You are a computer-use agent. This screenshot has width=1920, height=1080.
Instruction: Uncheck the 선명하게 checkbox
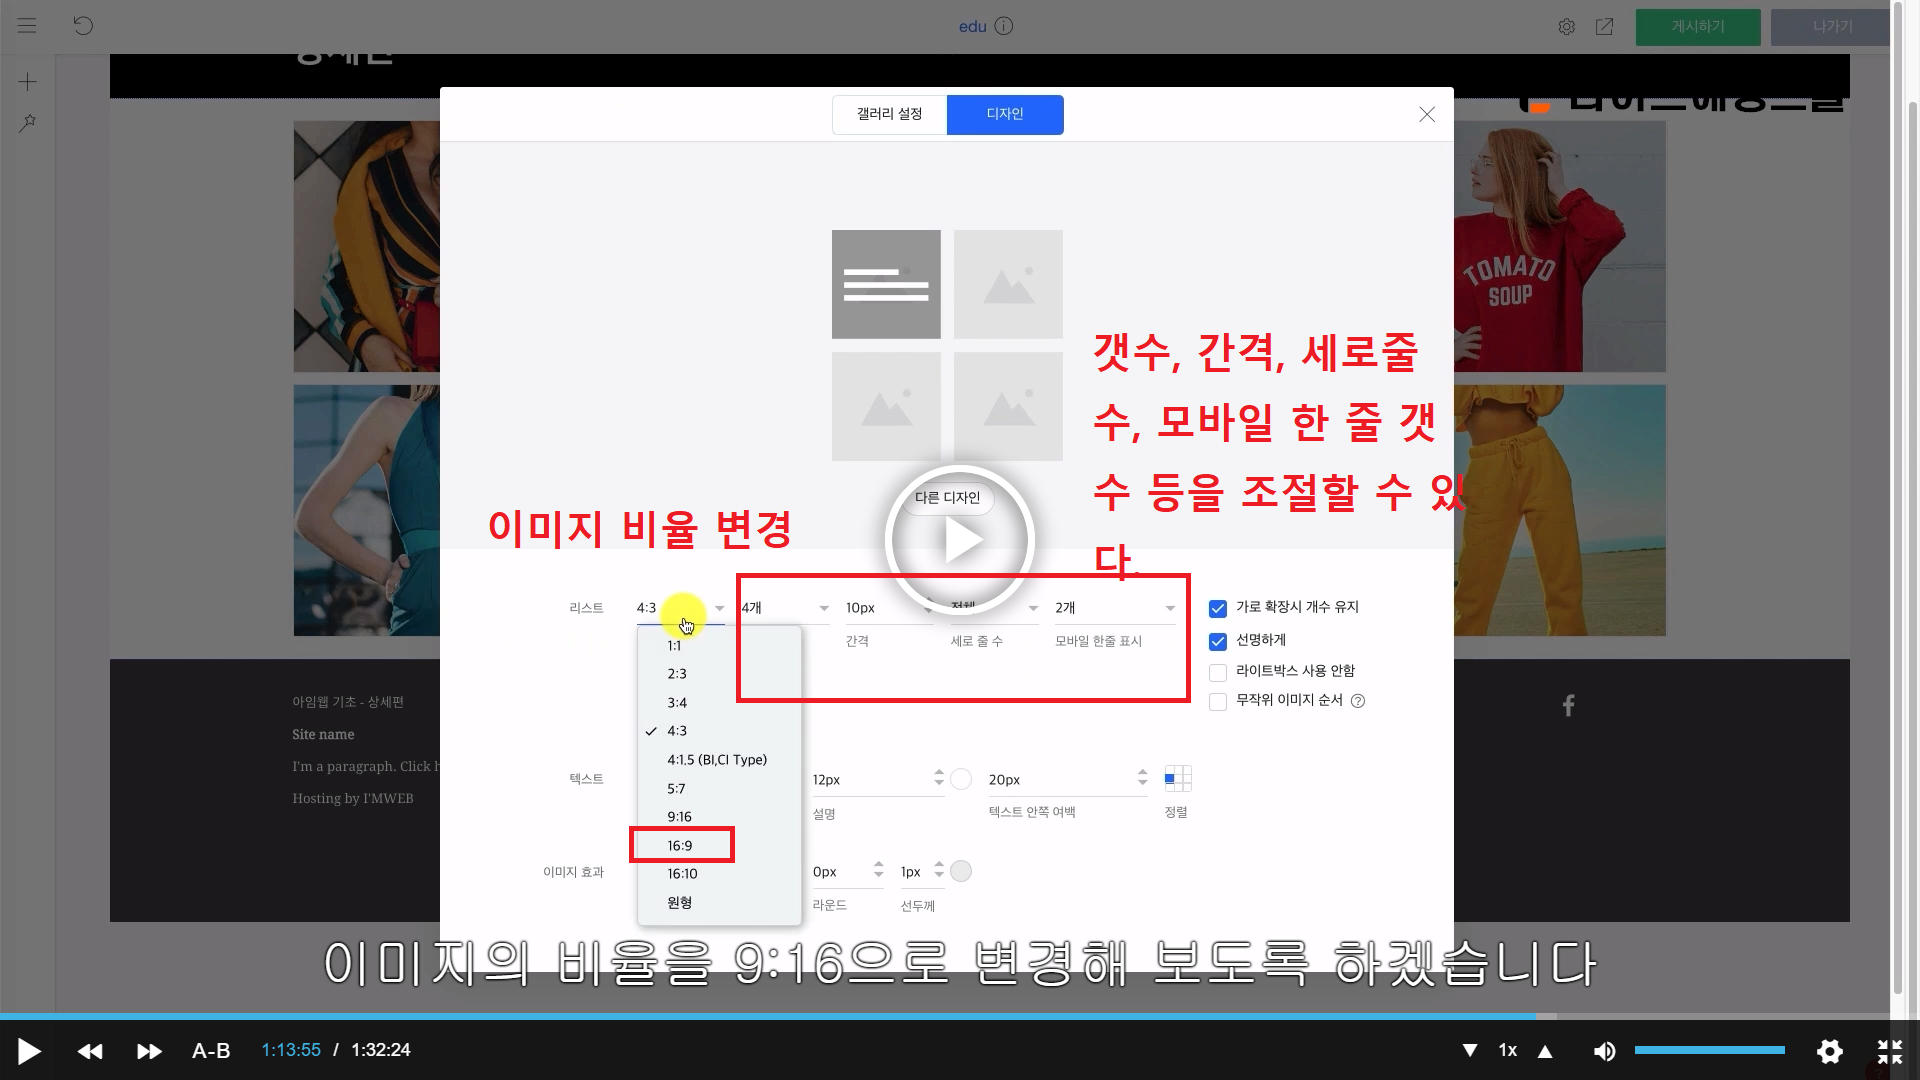[1217, 641]
